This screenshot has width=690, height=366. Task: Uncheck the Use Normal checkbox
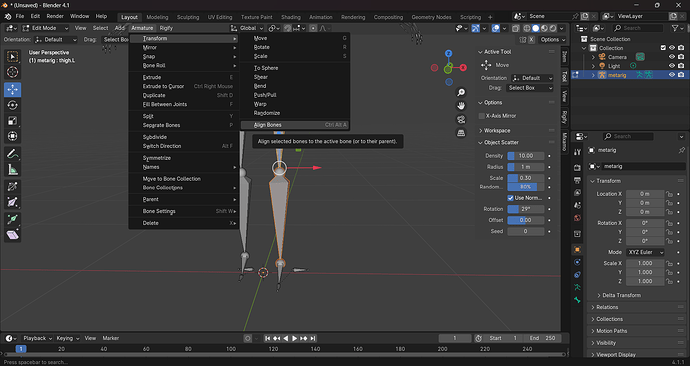[510, 198]
